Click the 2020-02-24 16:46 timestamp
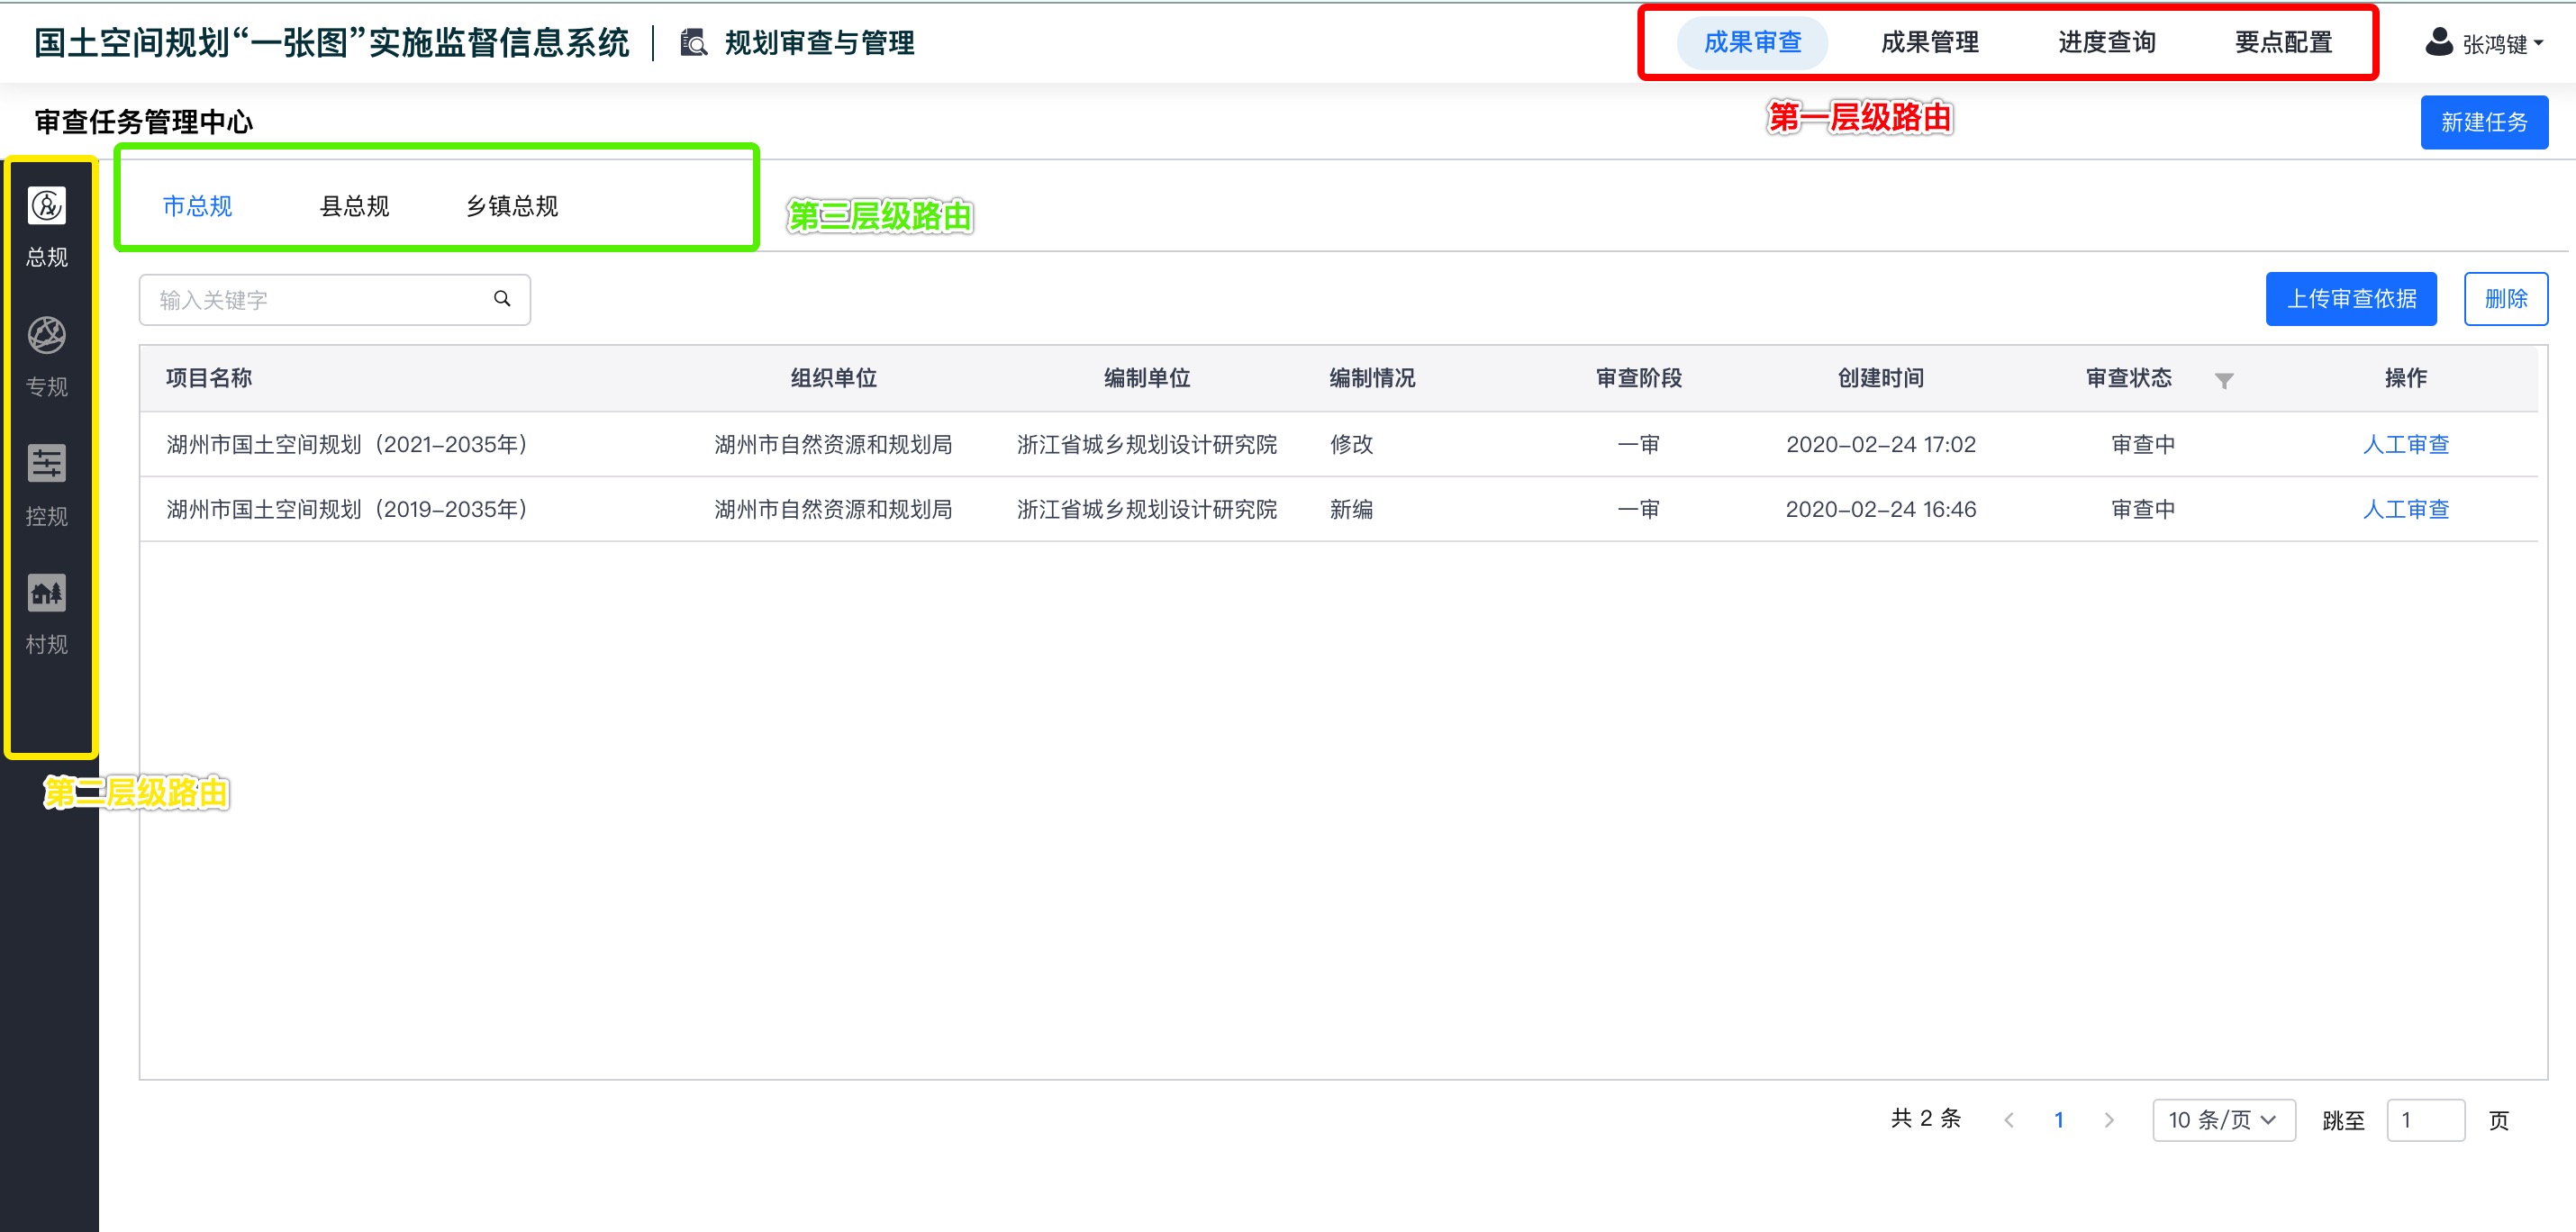Image resolution: width=2576 pixels, height=1232 pixels. click(x=1880, y=509)
